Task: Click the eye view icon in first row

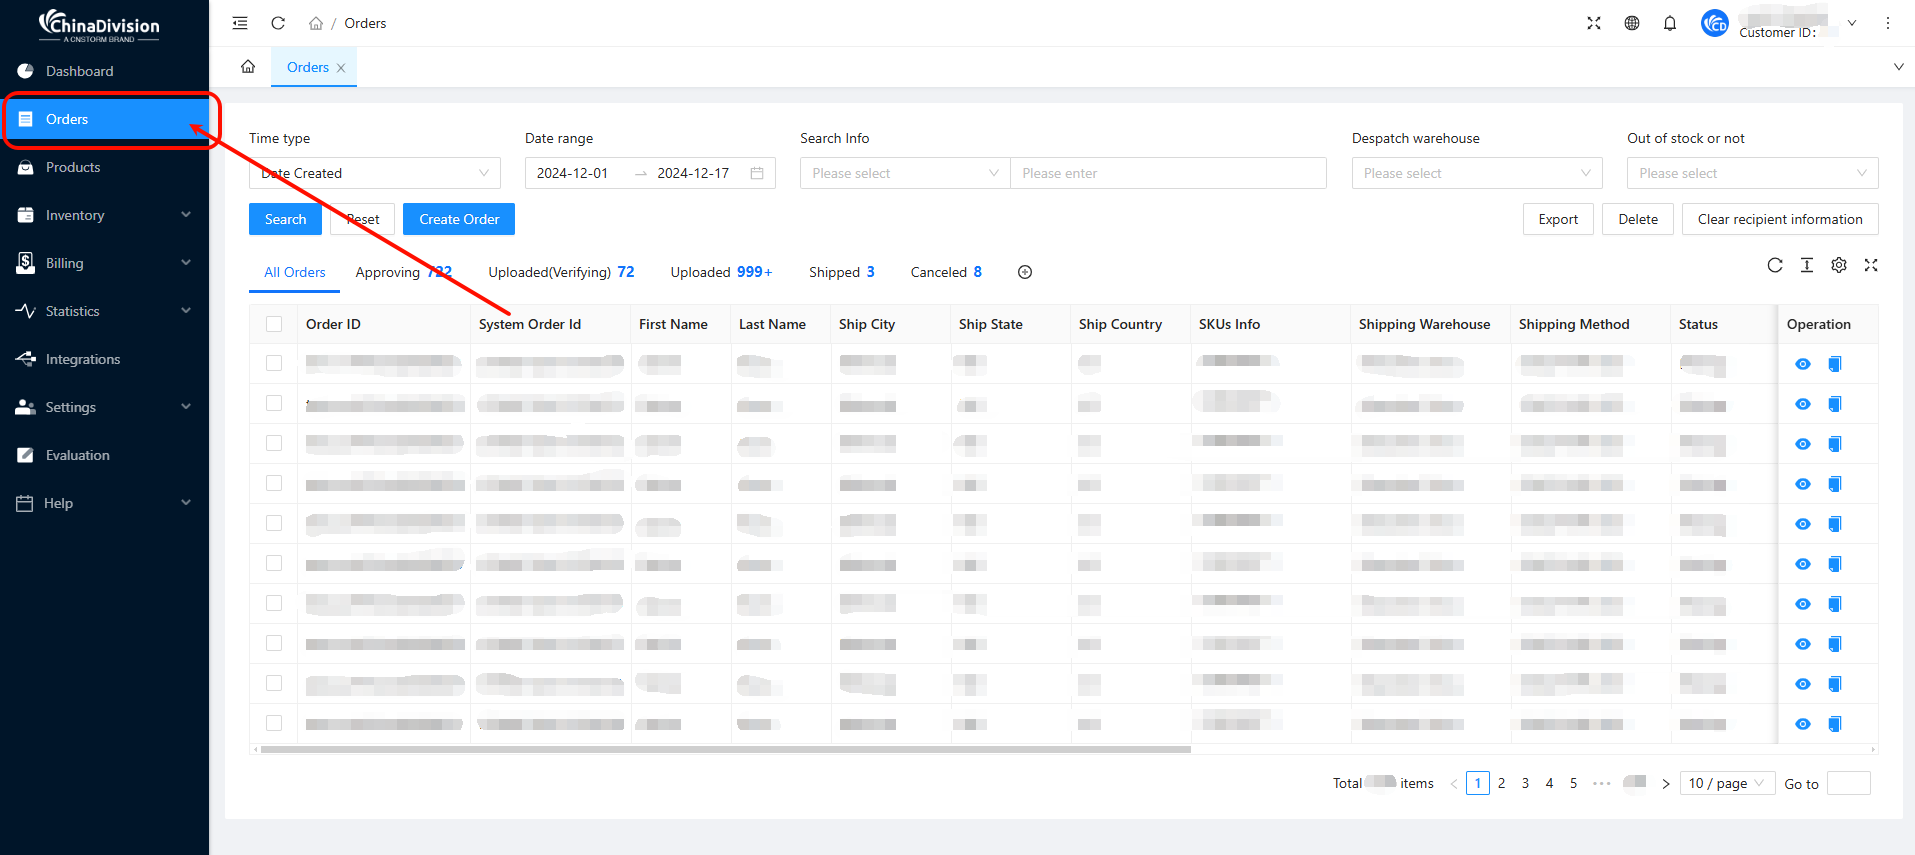Action: 1803,364
